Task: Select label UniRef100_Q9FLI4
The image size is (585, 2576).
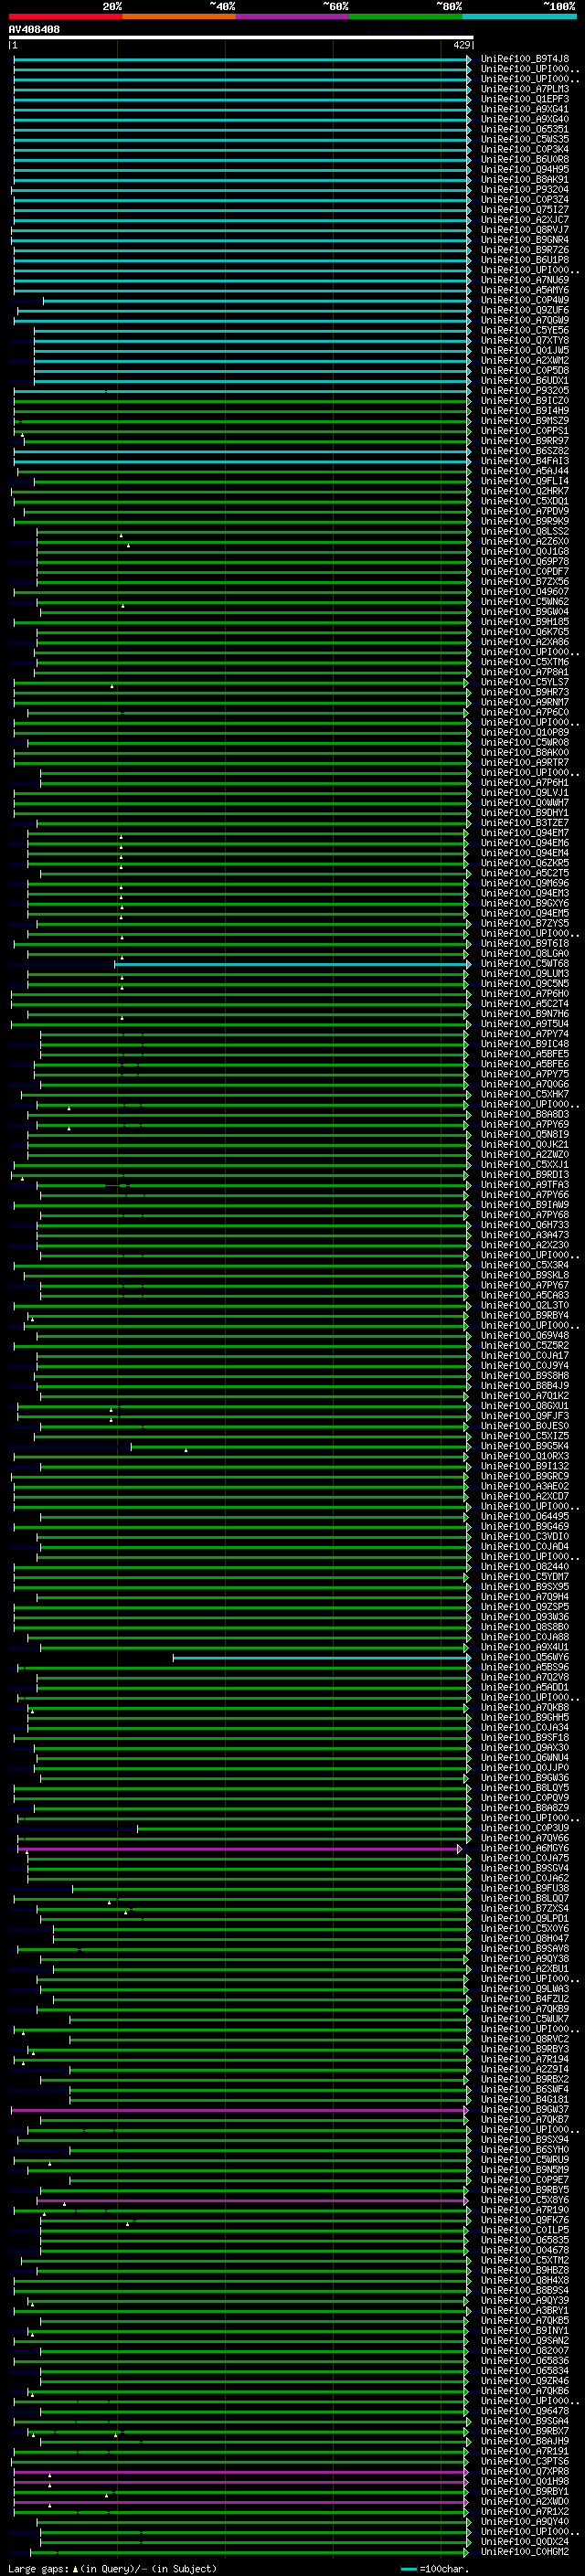Action: coord(525,481)
